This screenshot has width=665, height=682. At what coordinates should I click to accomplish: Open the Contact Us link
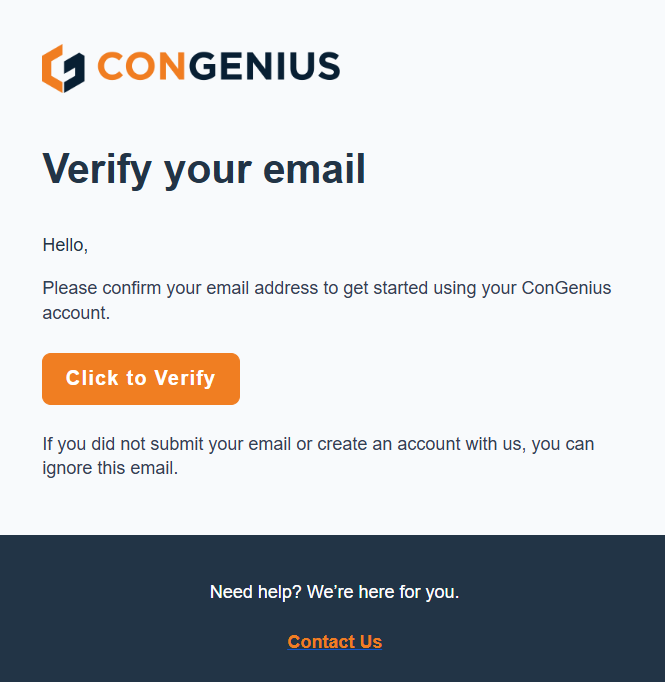click(x=334, y=642)
